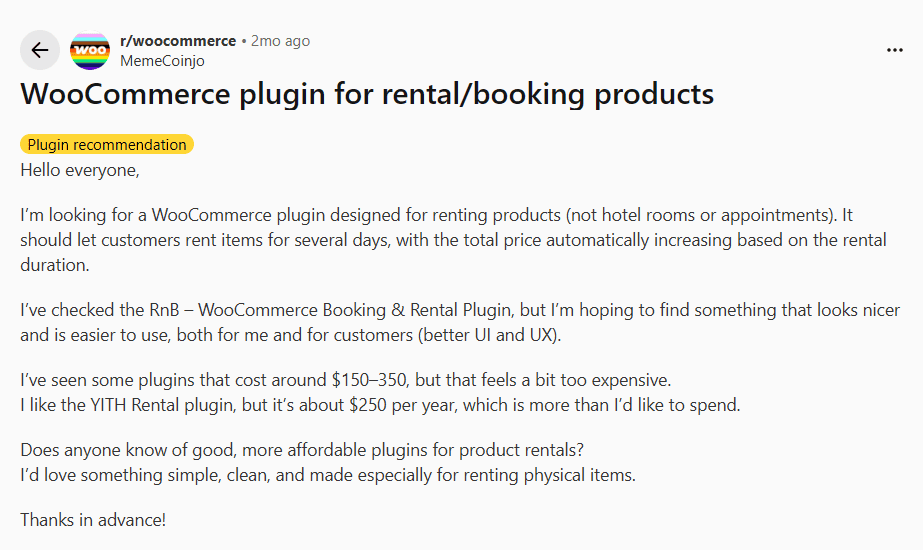The height and width of the screenshot is (550, 923).
Task: Click the post title about rental/booking products
Action: click(x=367, y=95)
